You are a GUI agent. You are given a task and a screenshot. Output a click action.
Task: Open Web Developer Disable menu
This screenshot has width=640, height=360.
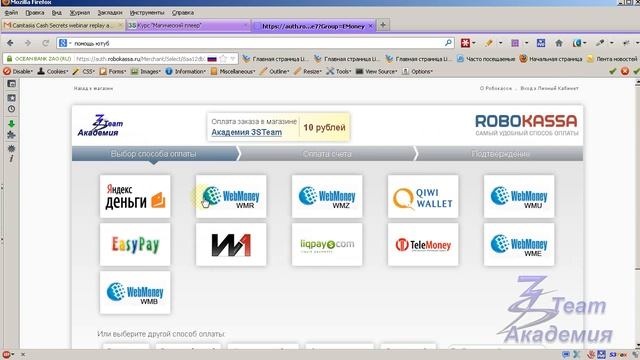pyautogui.click(x=18, y=71)
